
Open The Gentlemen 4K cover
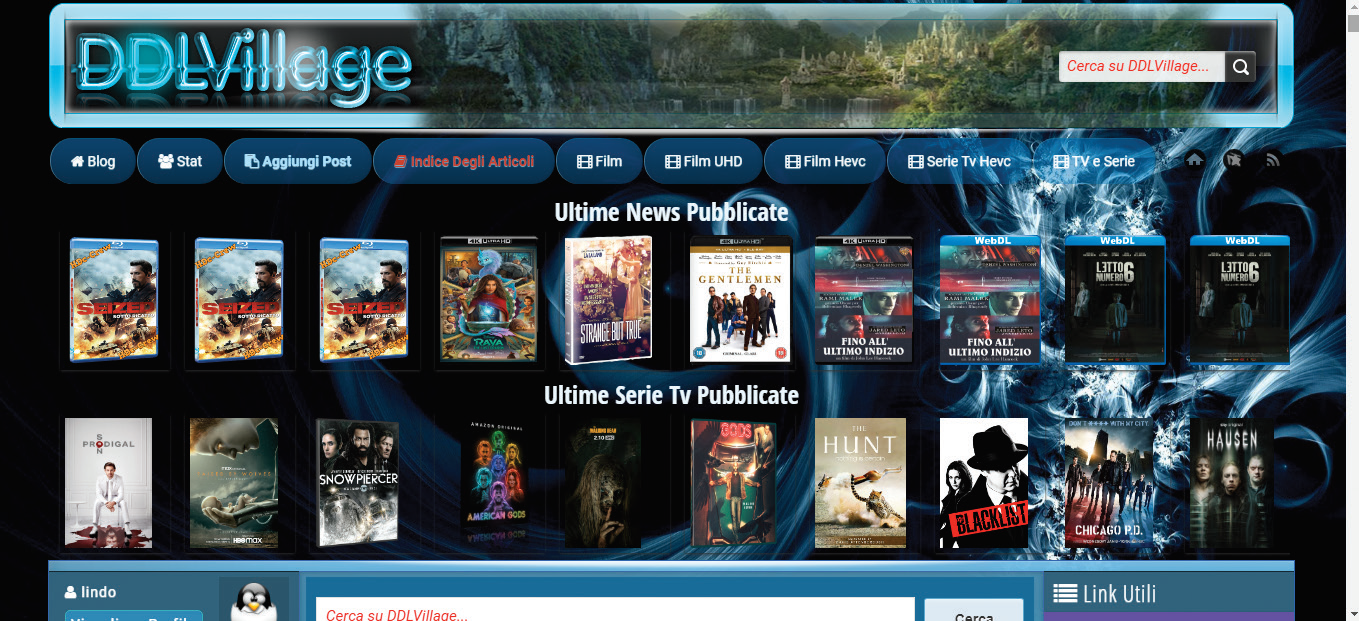click(x=740, y=299)
